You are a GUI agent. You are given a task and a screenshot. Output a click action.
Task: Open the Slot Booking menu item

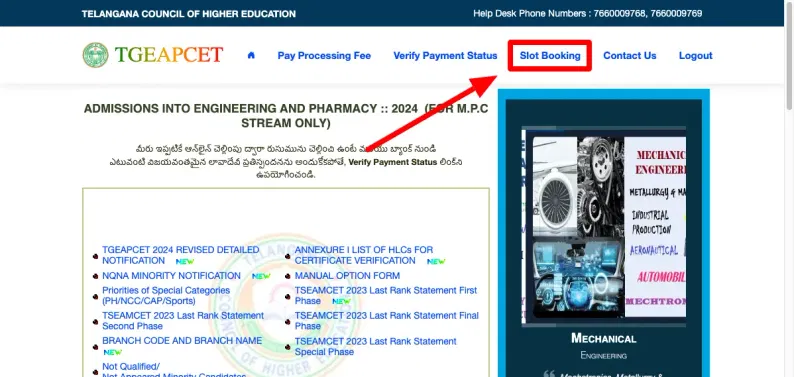click(x=550, y=56)
